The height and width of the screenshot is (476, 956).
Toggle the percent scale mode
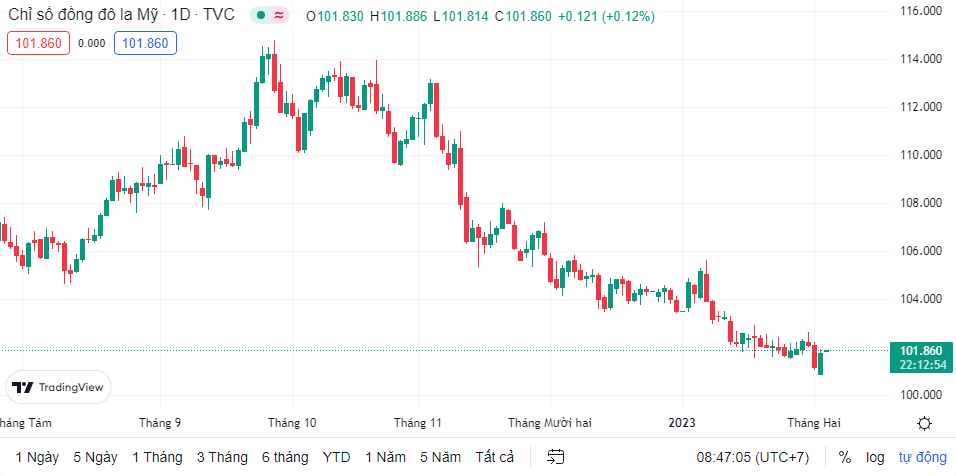coord(845,457)
